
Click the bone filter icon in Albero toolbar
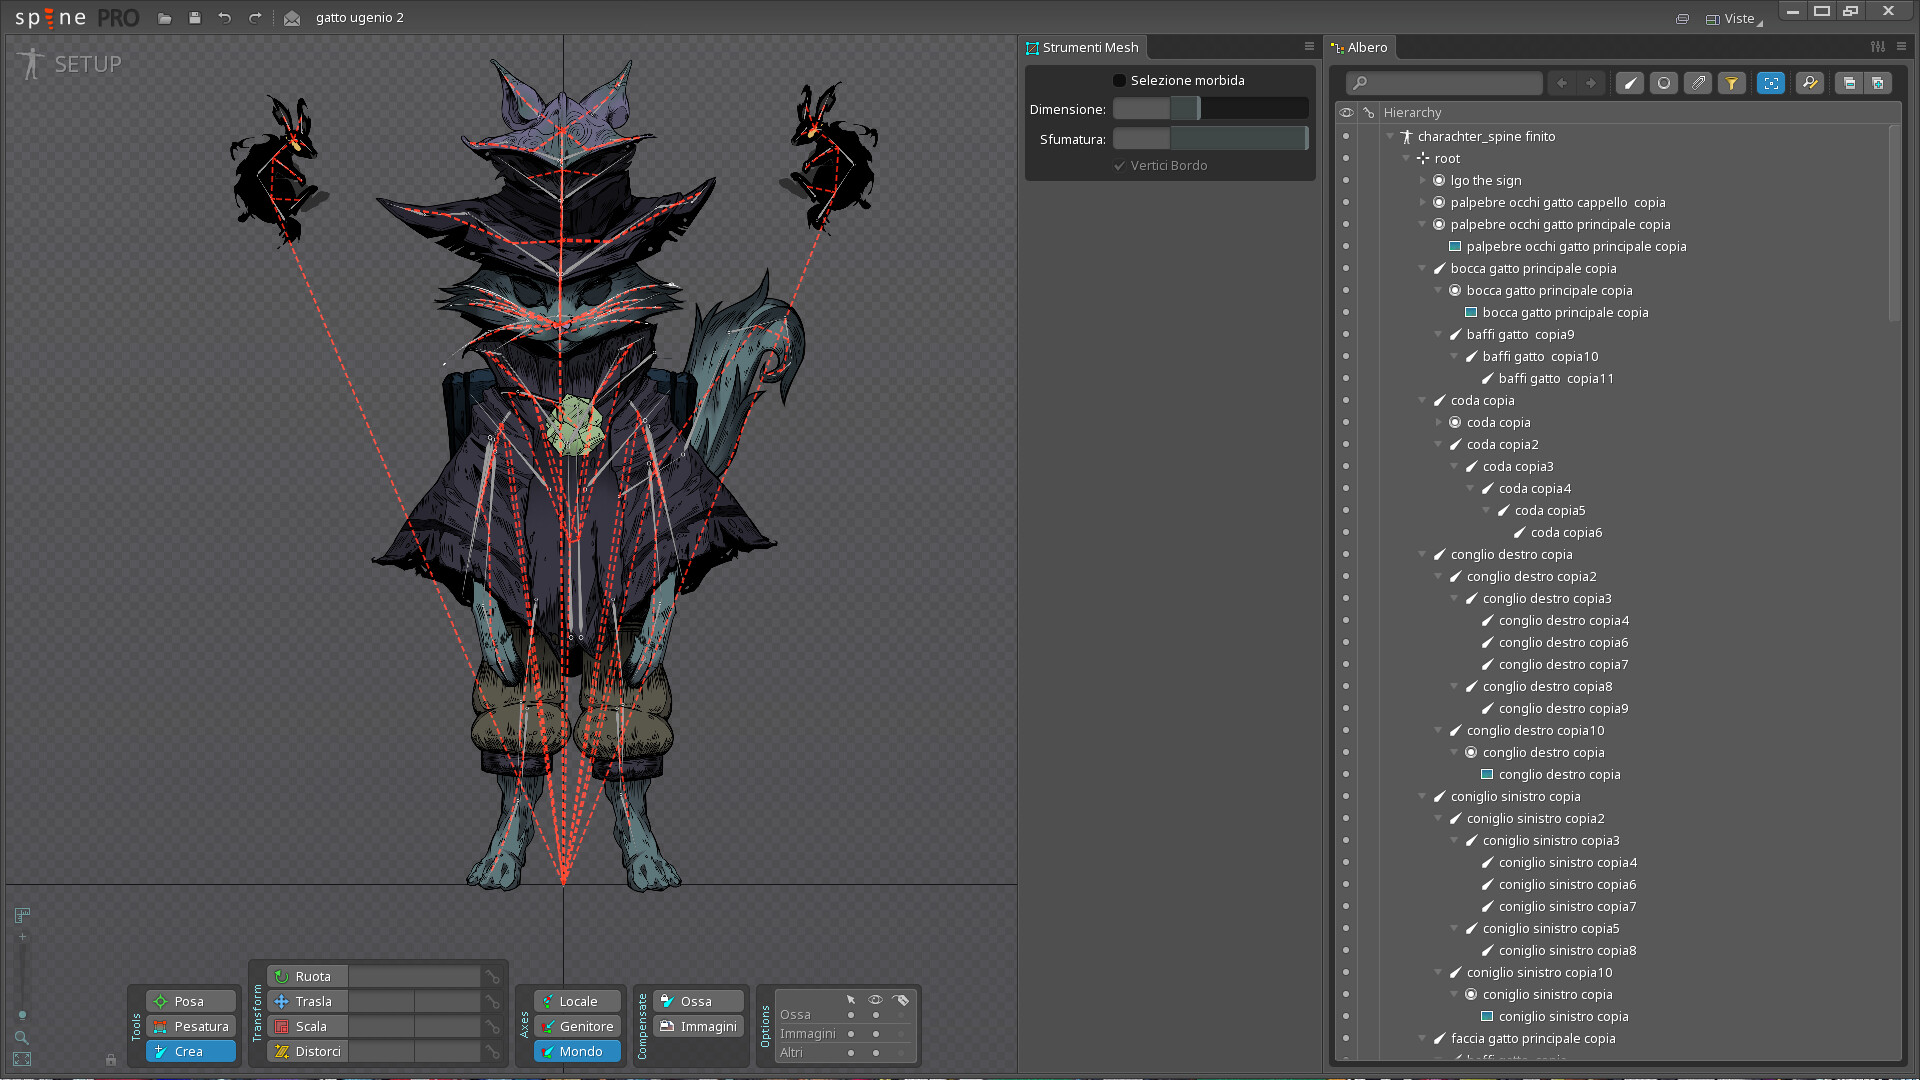1630,83
